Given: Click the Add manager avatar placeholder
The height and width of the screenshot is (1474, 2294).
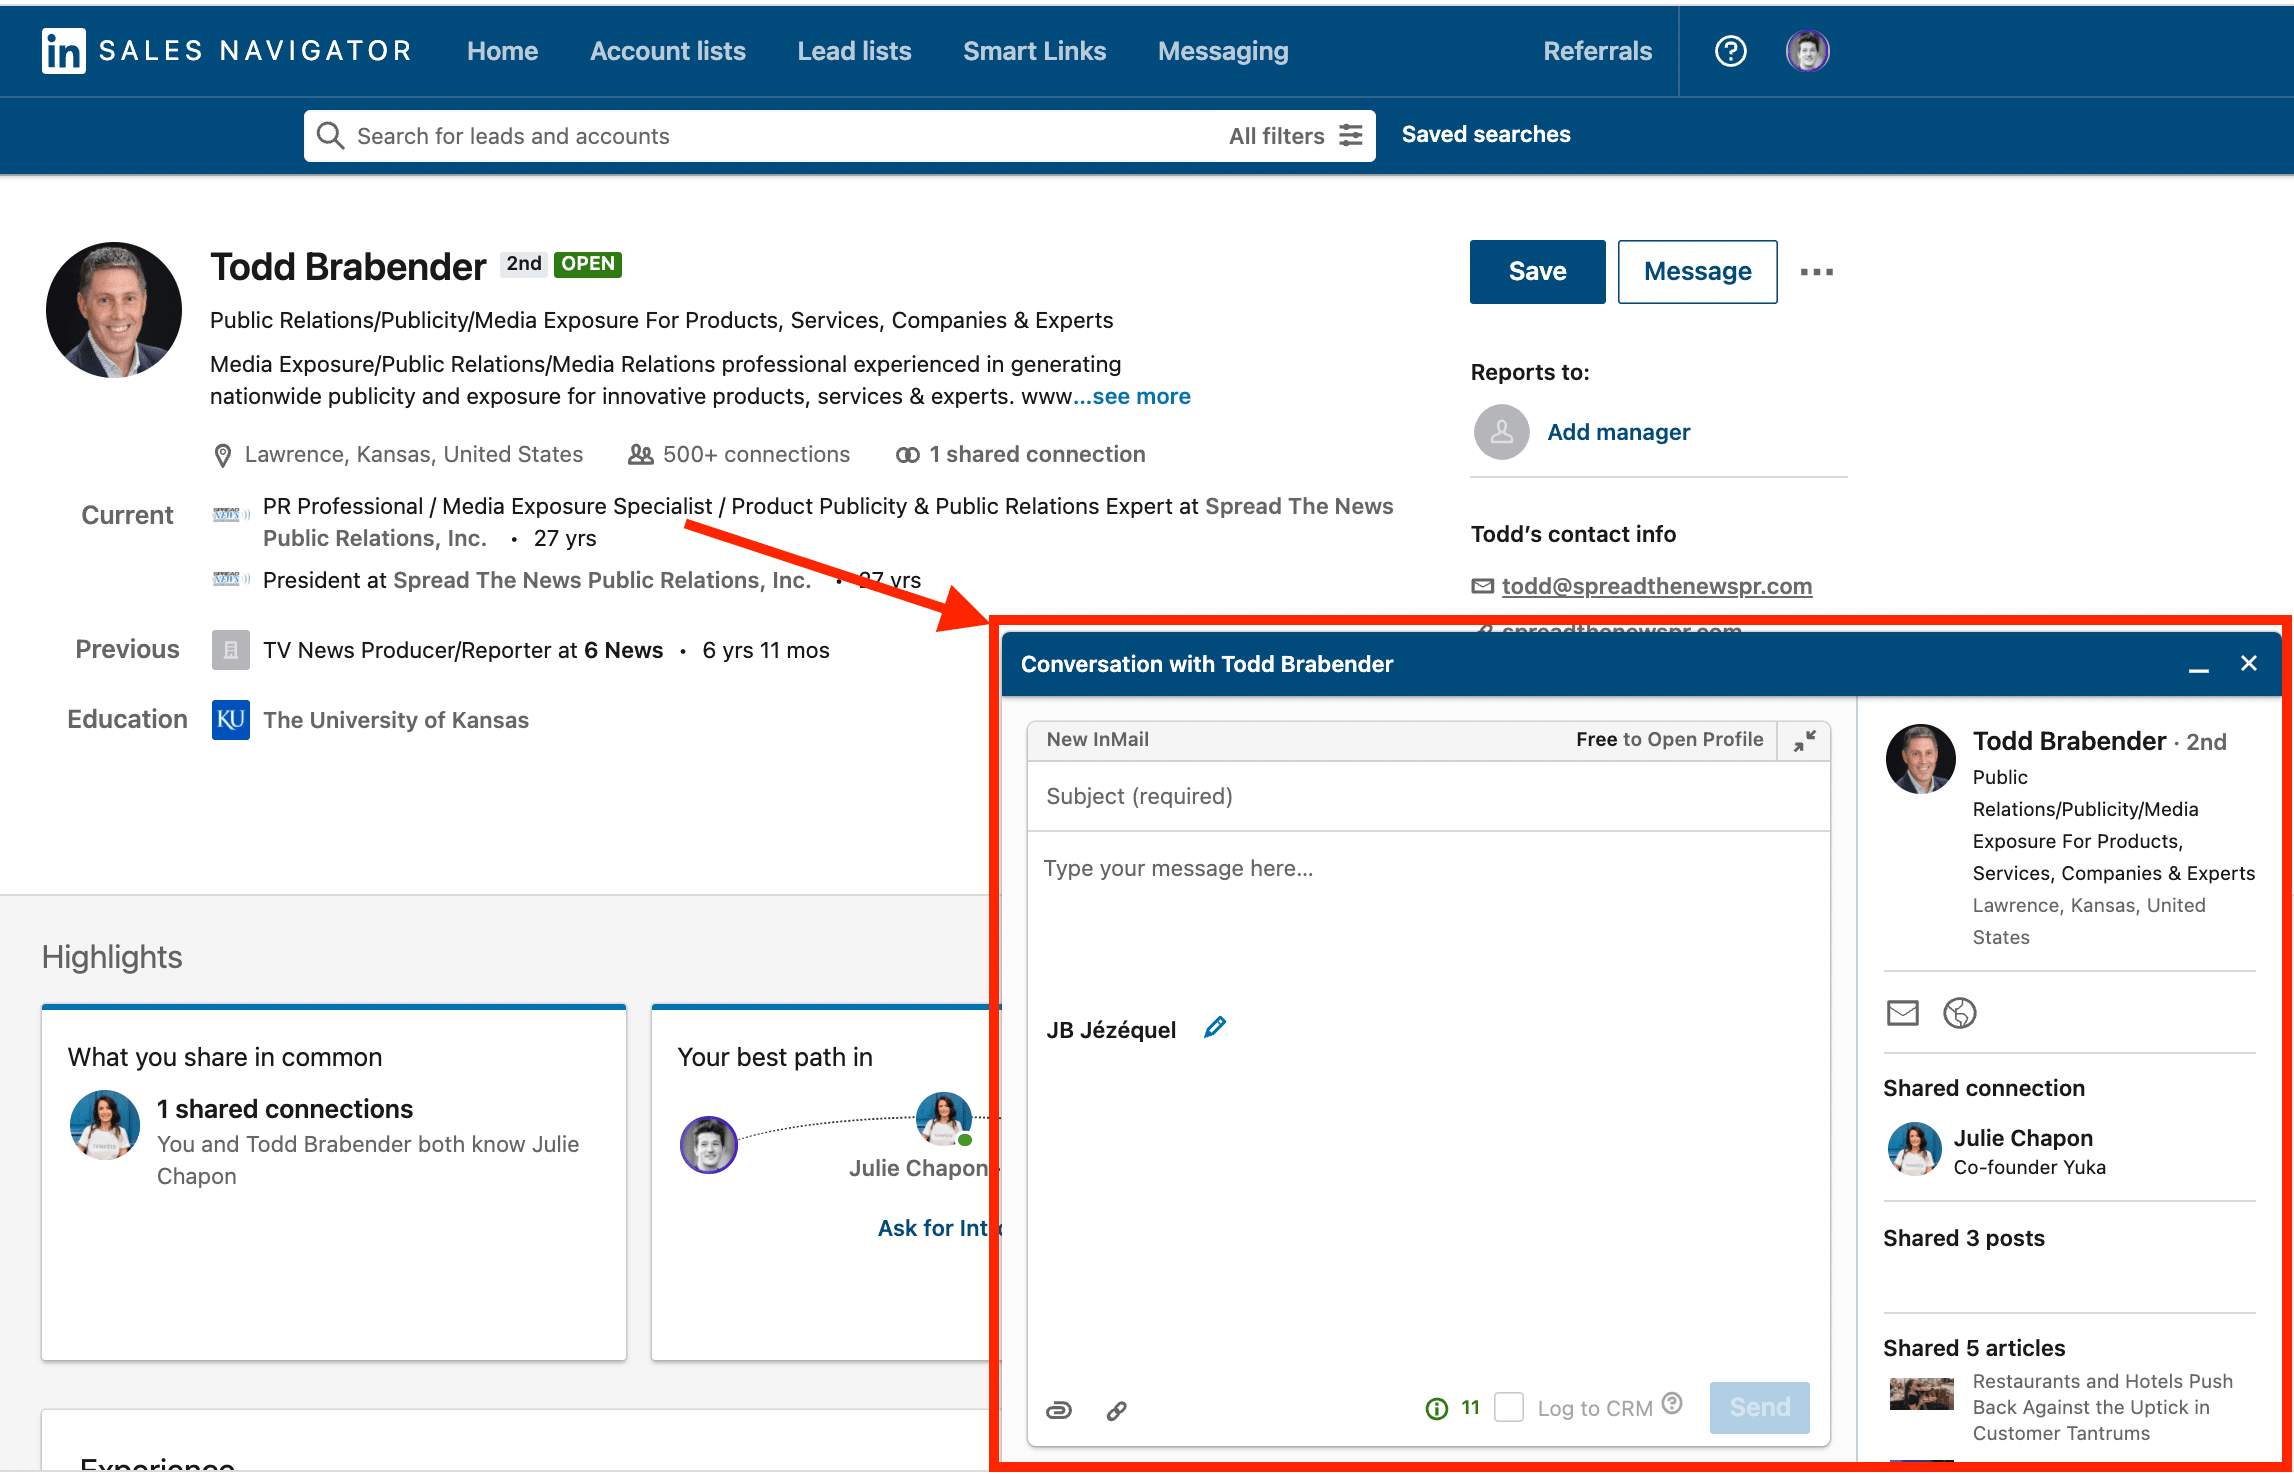Looking at the screenshot, I should pyautogui.click(x=1501, y=432).
